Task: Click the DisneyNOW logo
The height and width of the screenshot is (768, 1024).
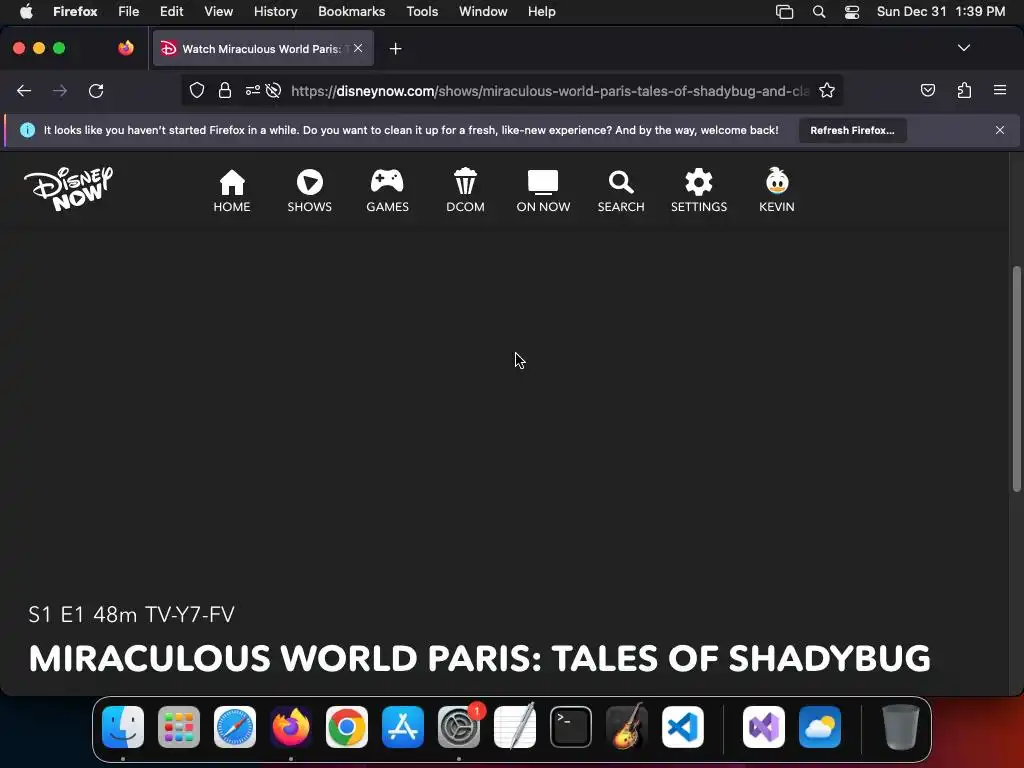Action: pos(69,189)
